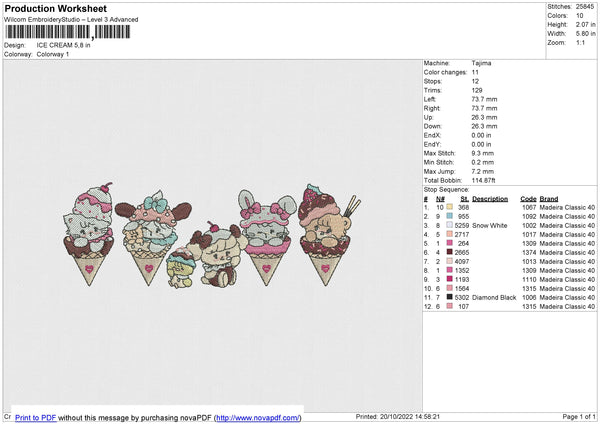Select the dark brown swatch, 2665 stitches
The height and width of the screenshot is (424, 600).
click(450, 252)
